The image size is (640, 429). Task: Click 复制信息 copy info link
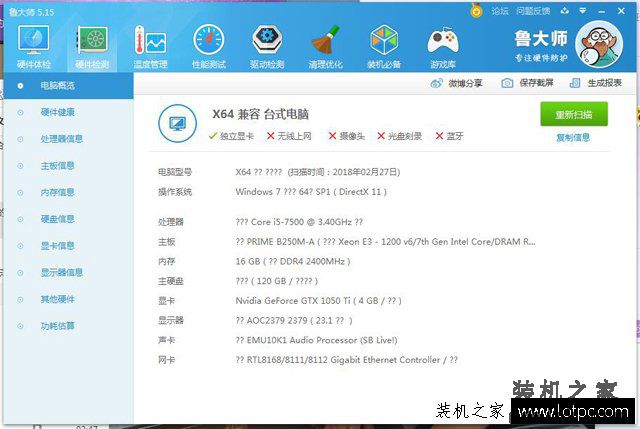pyautogui.click(x=573, y=138)
